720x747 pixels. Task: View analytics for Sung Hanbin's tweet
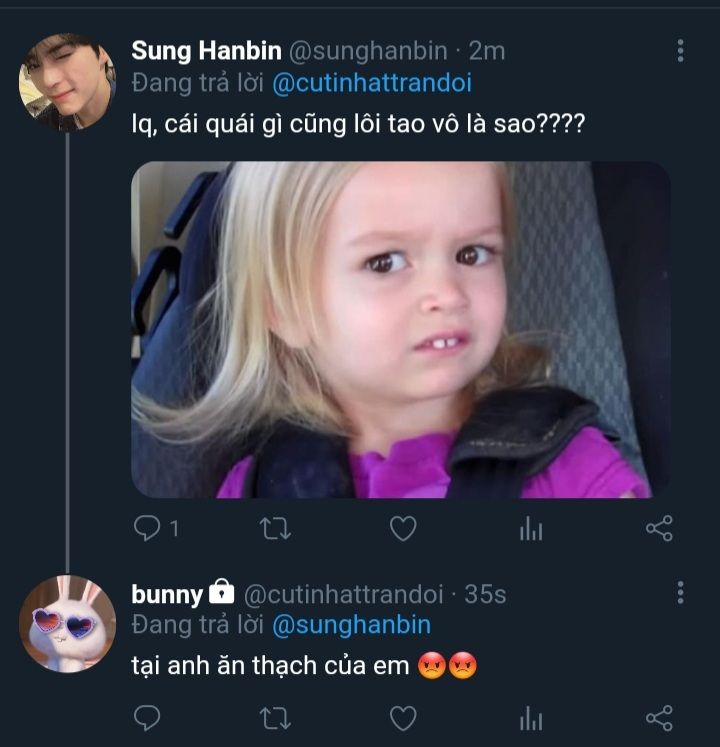[531, 529]
